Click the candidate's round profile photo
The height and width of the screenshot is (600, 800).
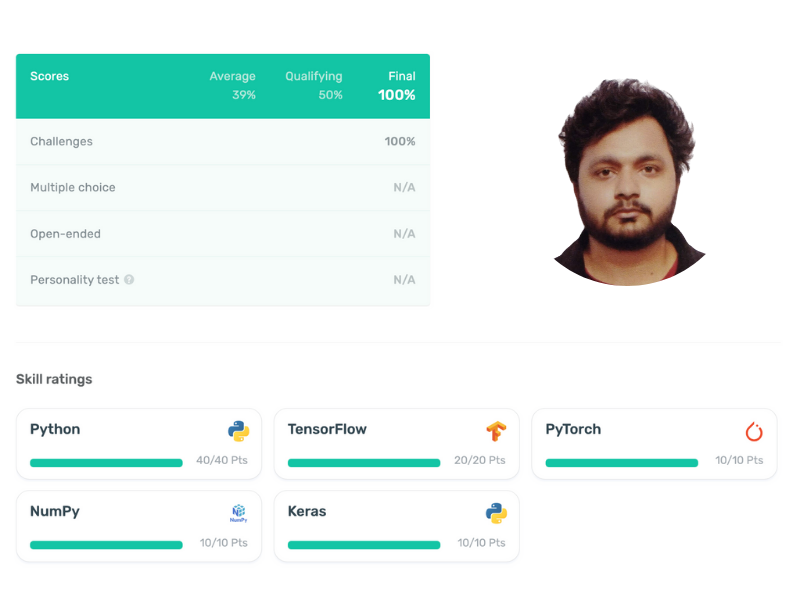pos(629,182)
